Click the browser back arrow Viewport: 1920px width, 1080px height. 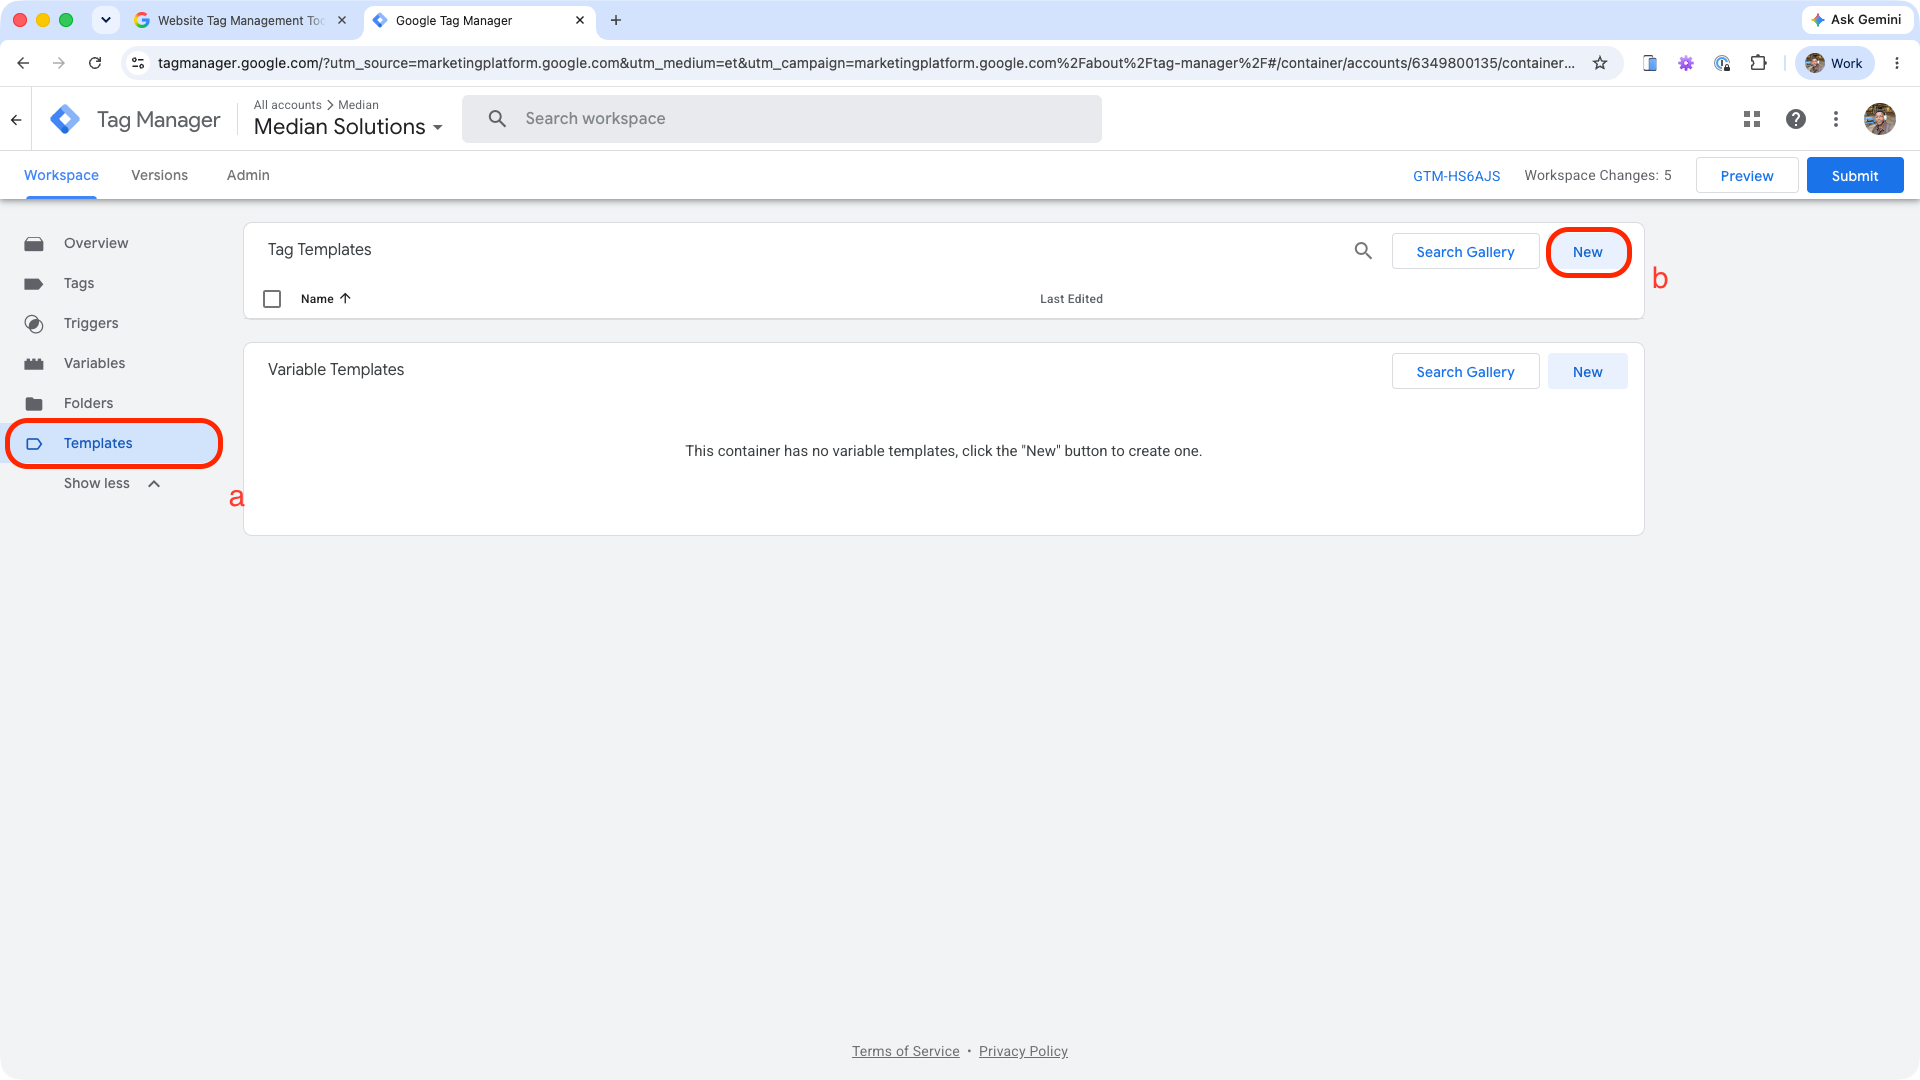click(x=23, y=63)
